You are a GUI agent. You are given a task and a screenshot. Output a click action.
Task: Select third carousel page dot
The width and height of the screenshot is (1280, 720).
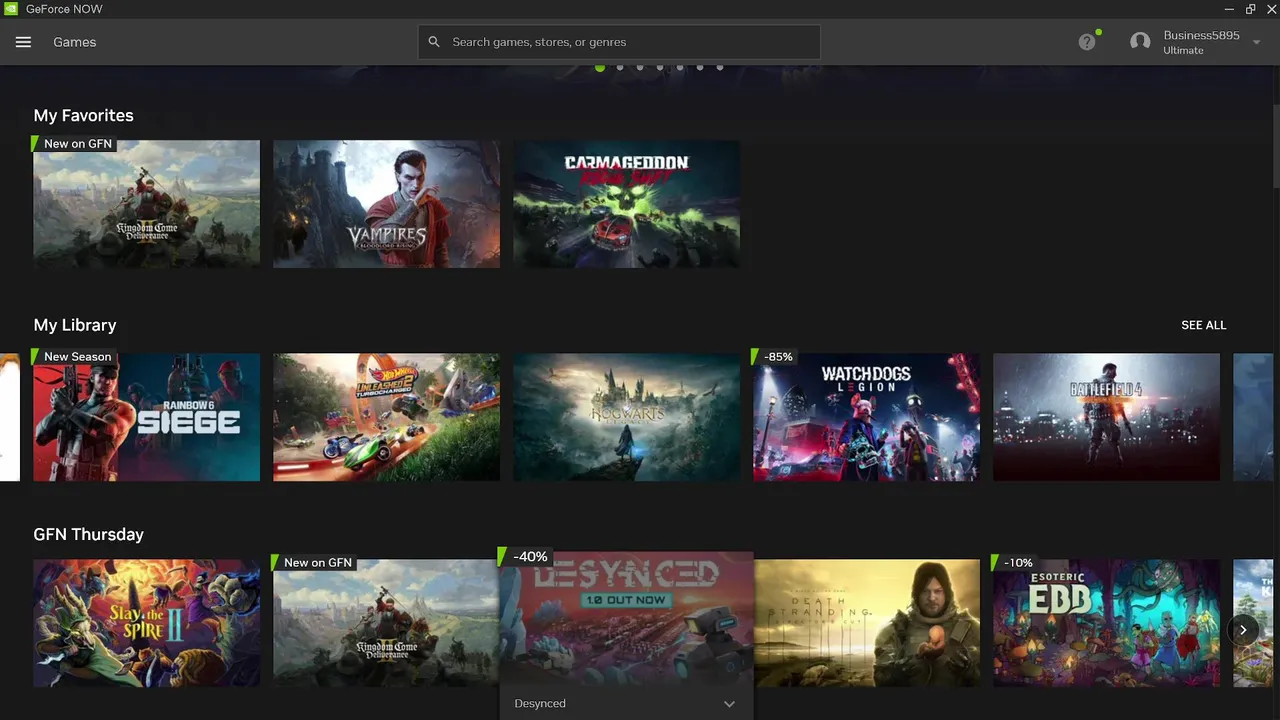click(640, 67)
